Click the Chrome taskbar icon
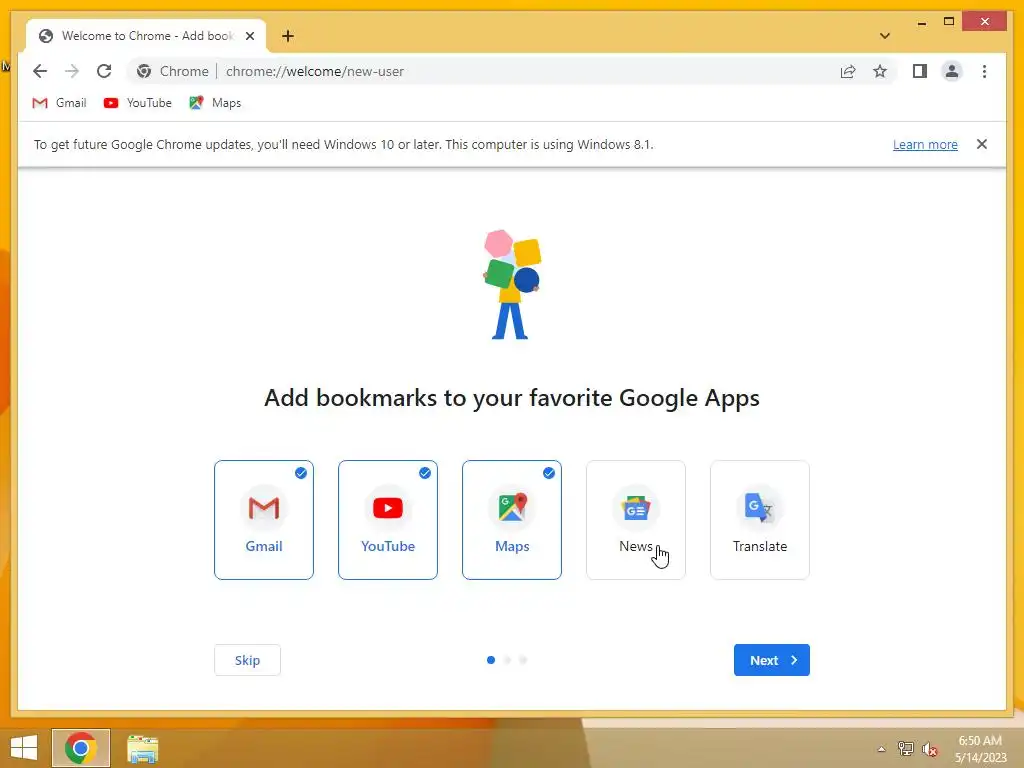This screenshot has width=1024, height=768. 81,748
